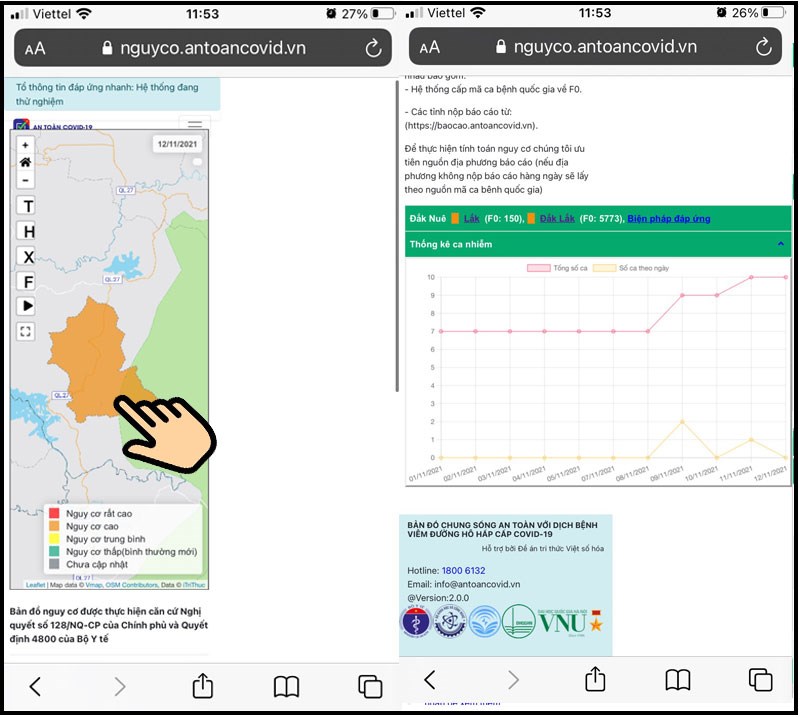Play the map timeline animation
This screenshot has width=800, height=717.
point(26,306)
